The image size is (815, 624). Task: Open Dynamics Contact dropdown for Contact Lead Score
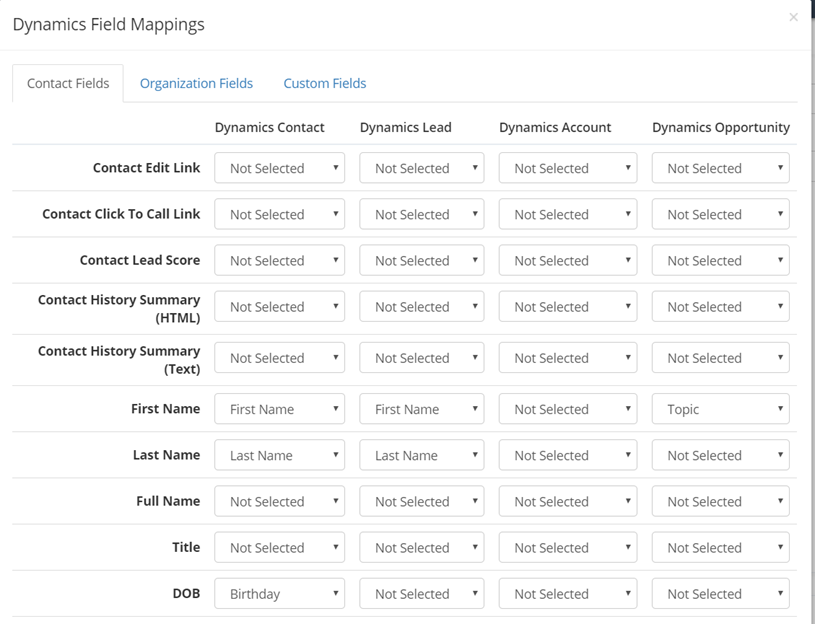280,260
